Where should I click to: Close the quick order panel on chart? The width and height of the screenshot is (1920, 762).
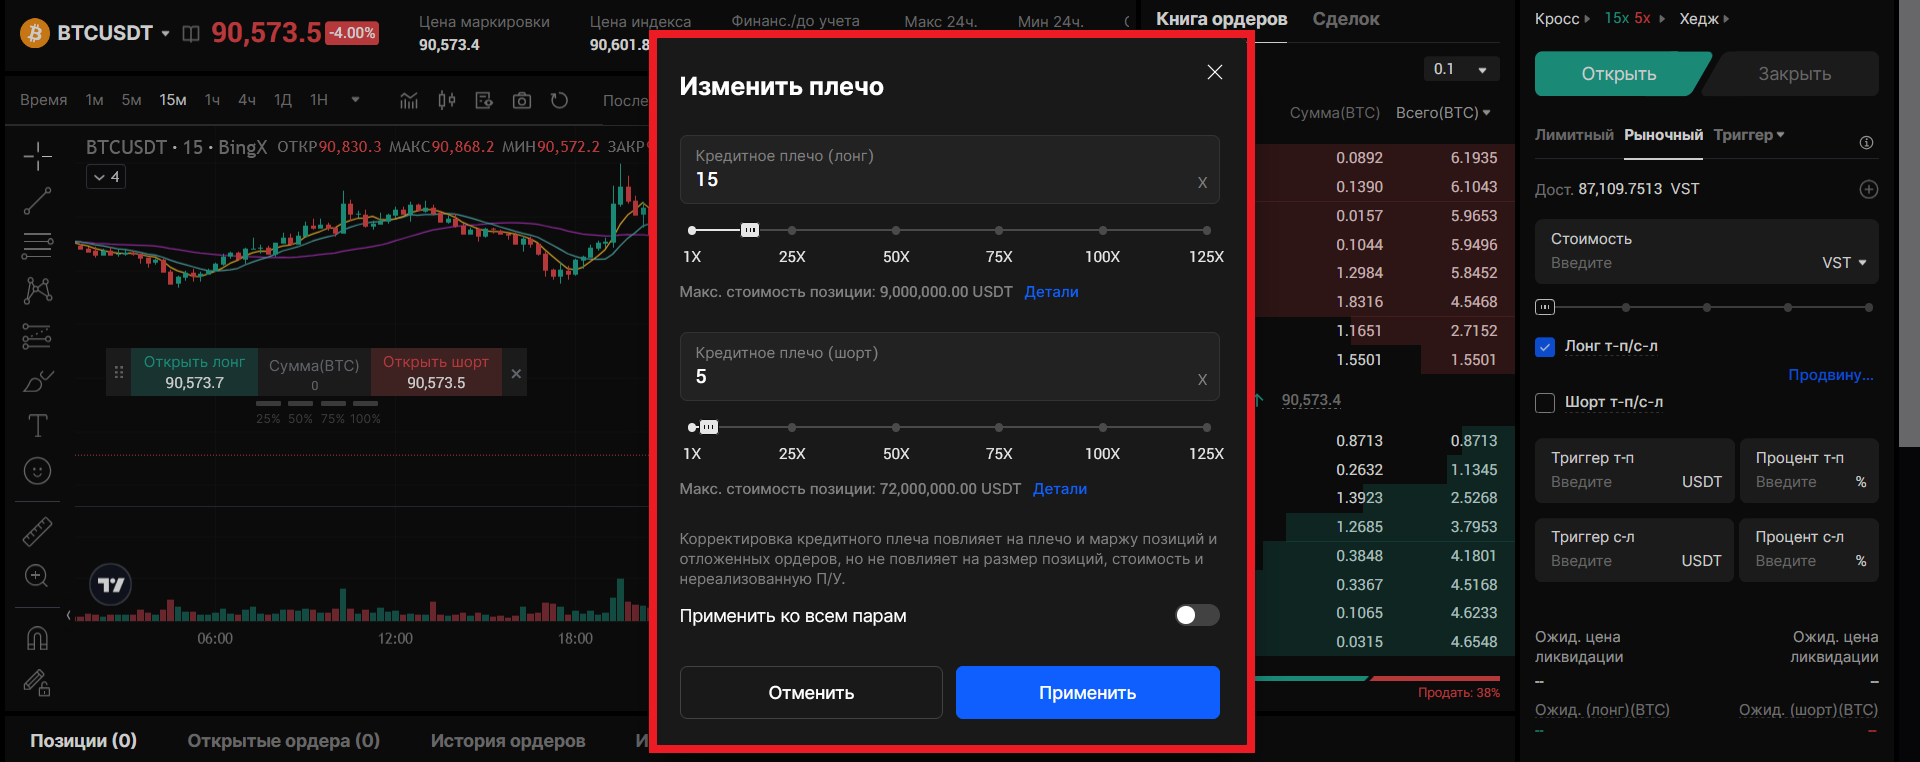(x=516, y=373)
